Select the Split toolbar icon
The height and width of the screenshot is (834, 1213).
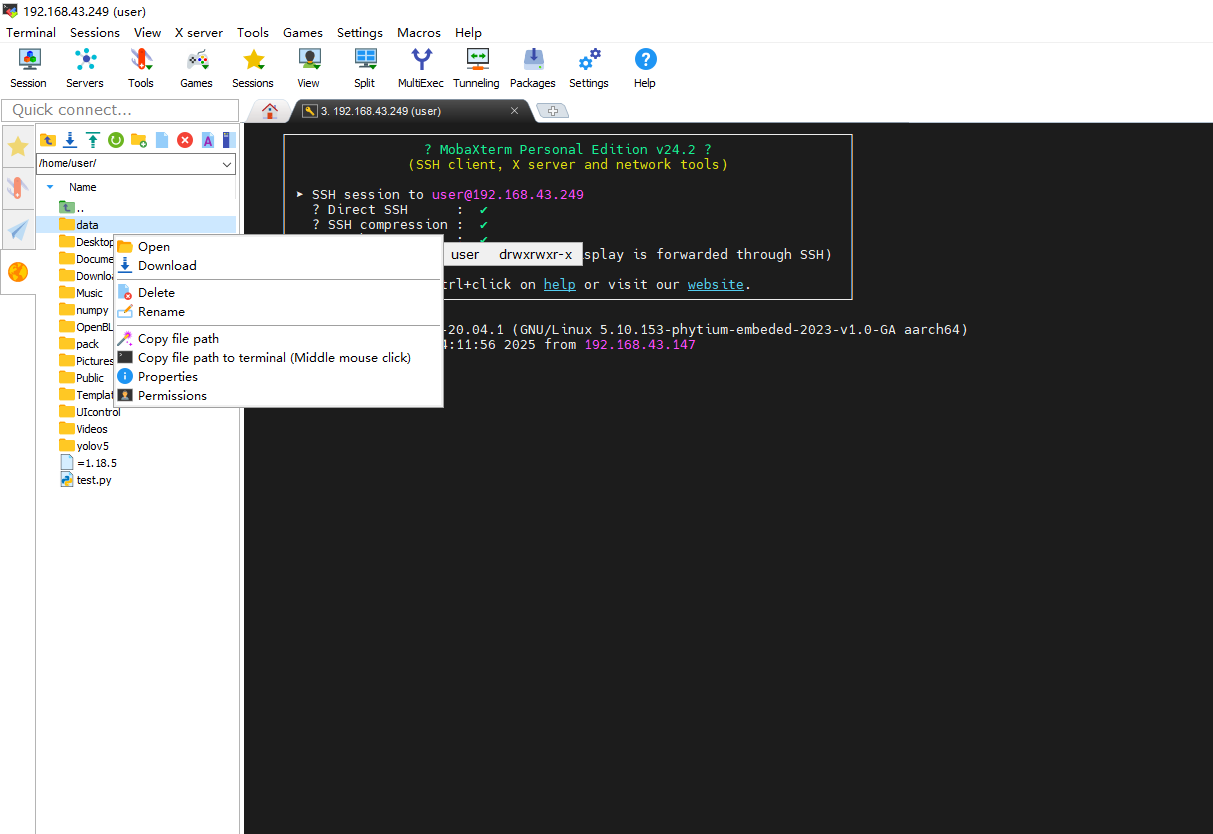pos(365,68)
